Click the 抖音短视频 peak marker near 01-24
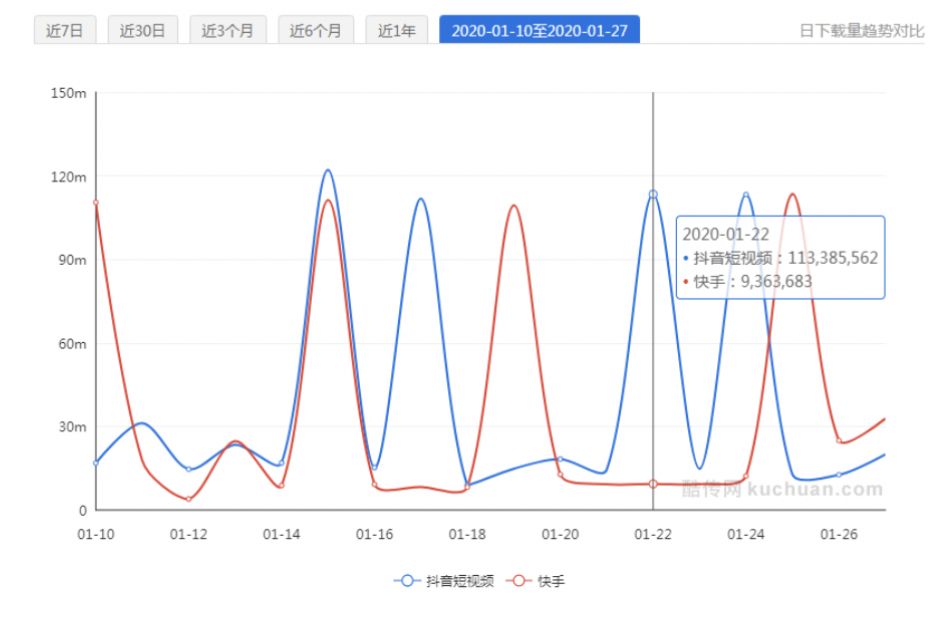Viewport: 942px width, 636px height. point(745,194)
